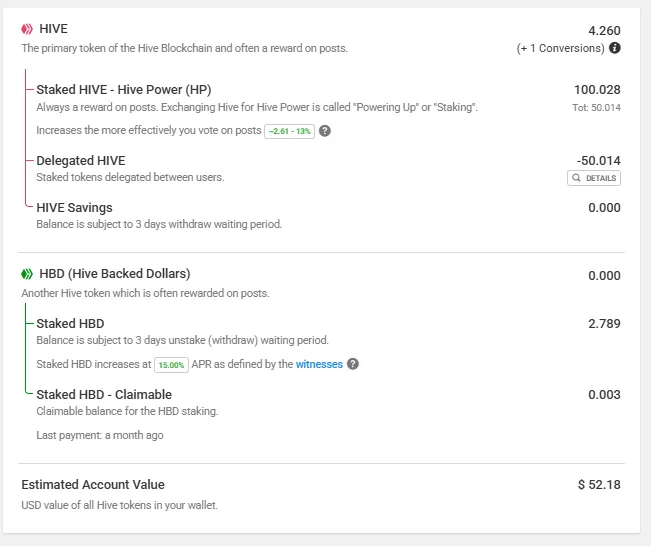Click the magnifier icon in DETAILS button
651x546 pixels.
click(576, 178)
